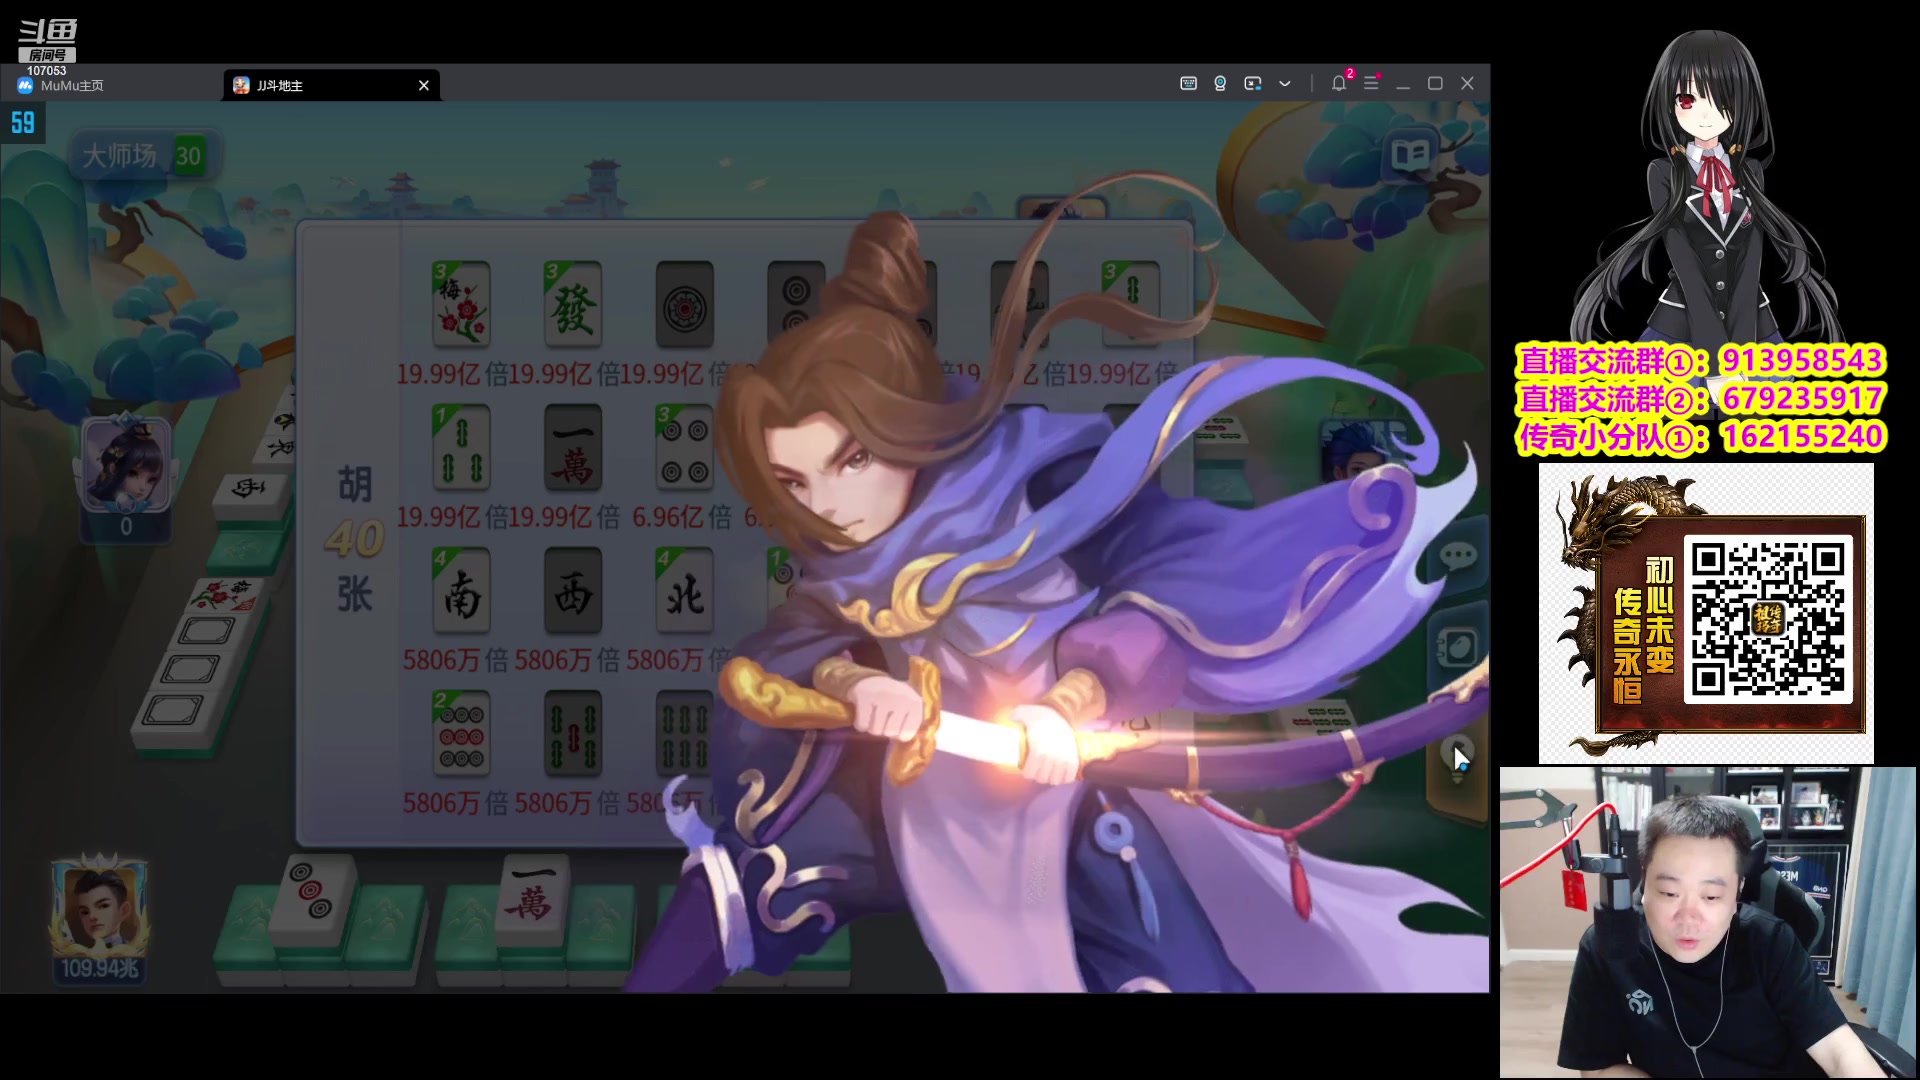Click the webcam icon in MuMu title bar
The width and height of the screenshot is (1920, 1080).
[1220, 84]
